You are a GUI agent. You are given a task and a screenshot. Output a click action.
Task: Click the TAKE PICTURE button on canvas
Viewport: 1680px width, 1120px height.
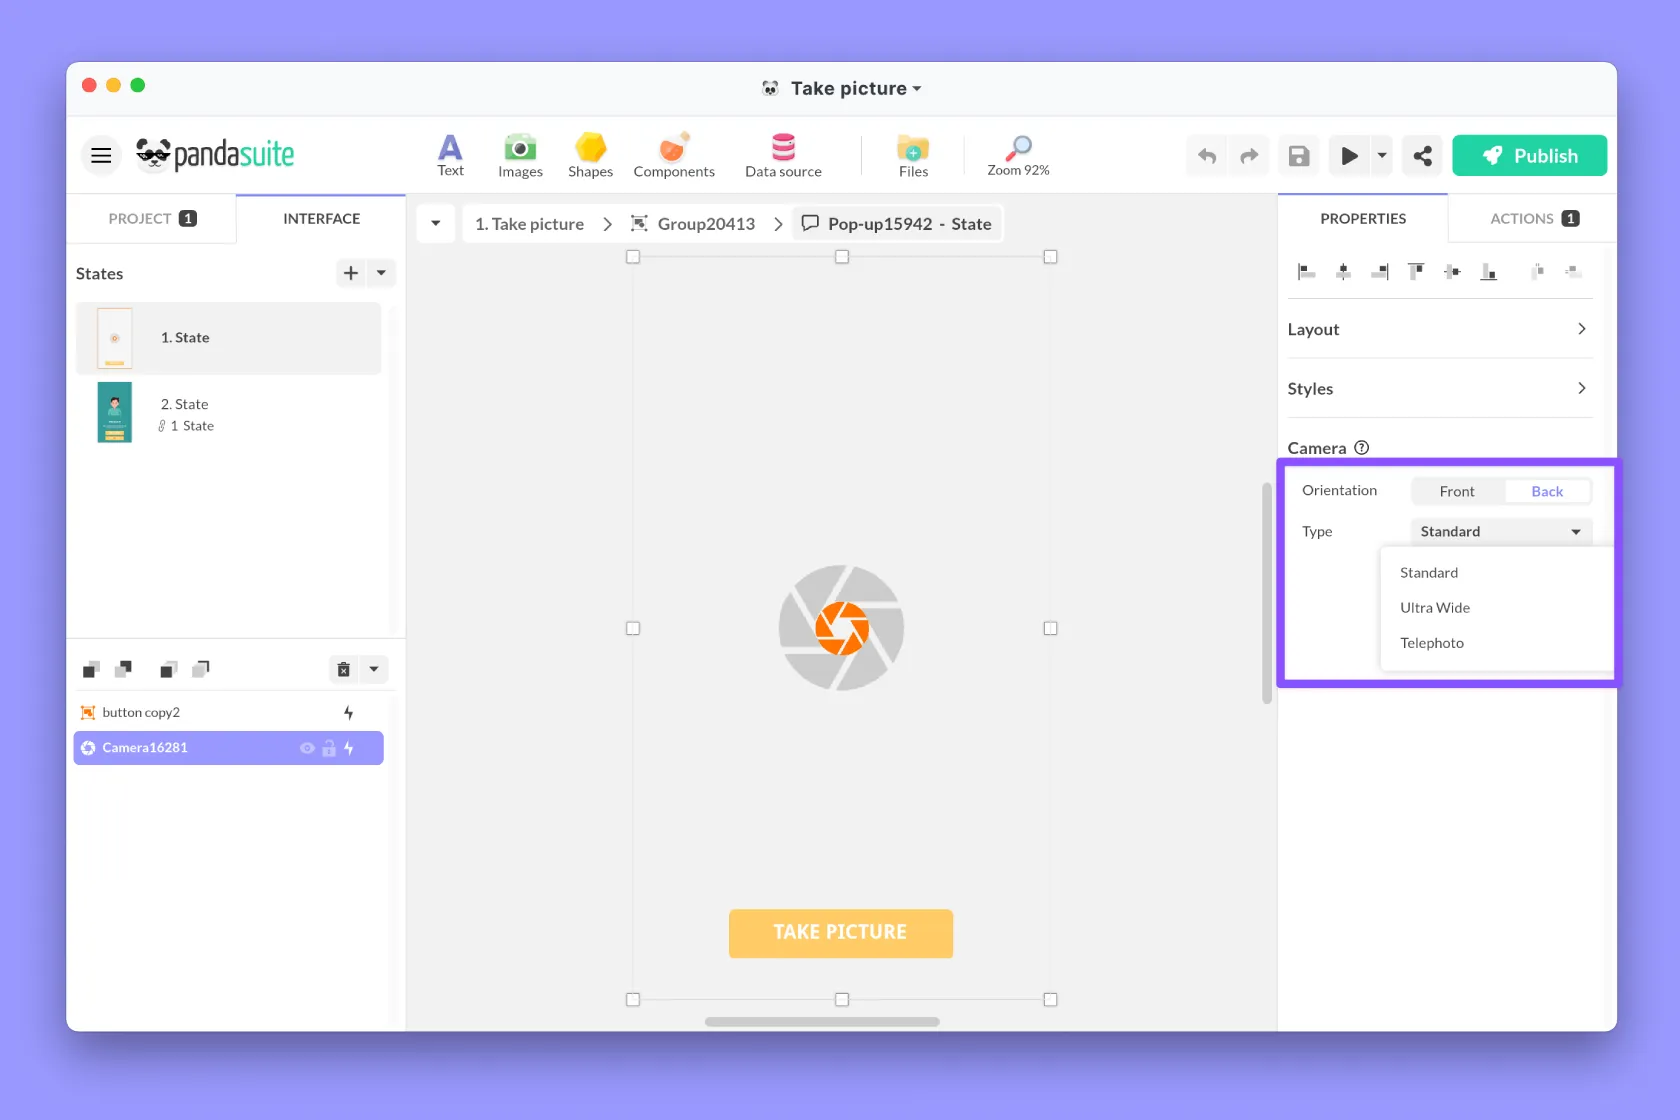tap(840, 933)
